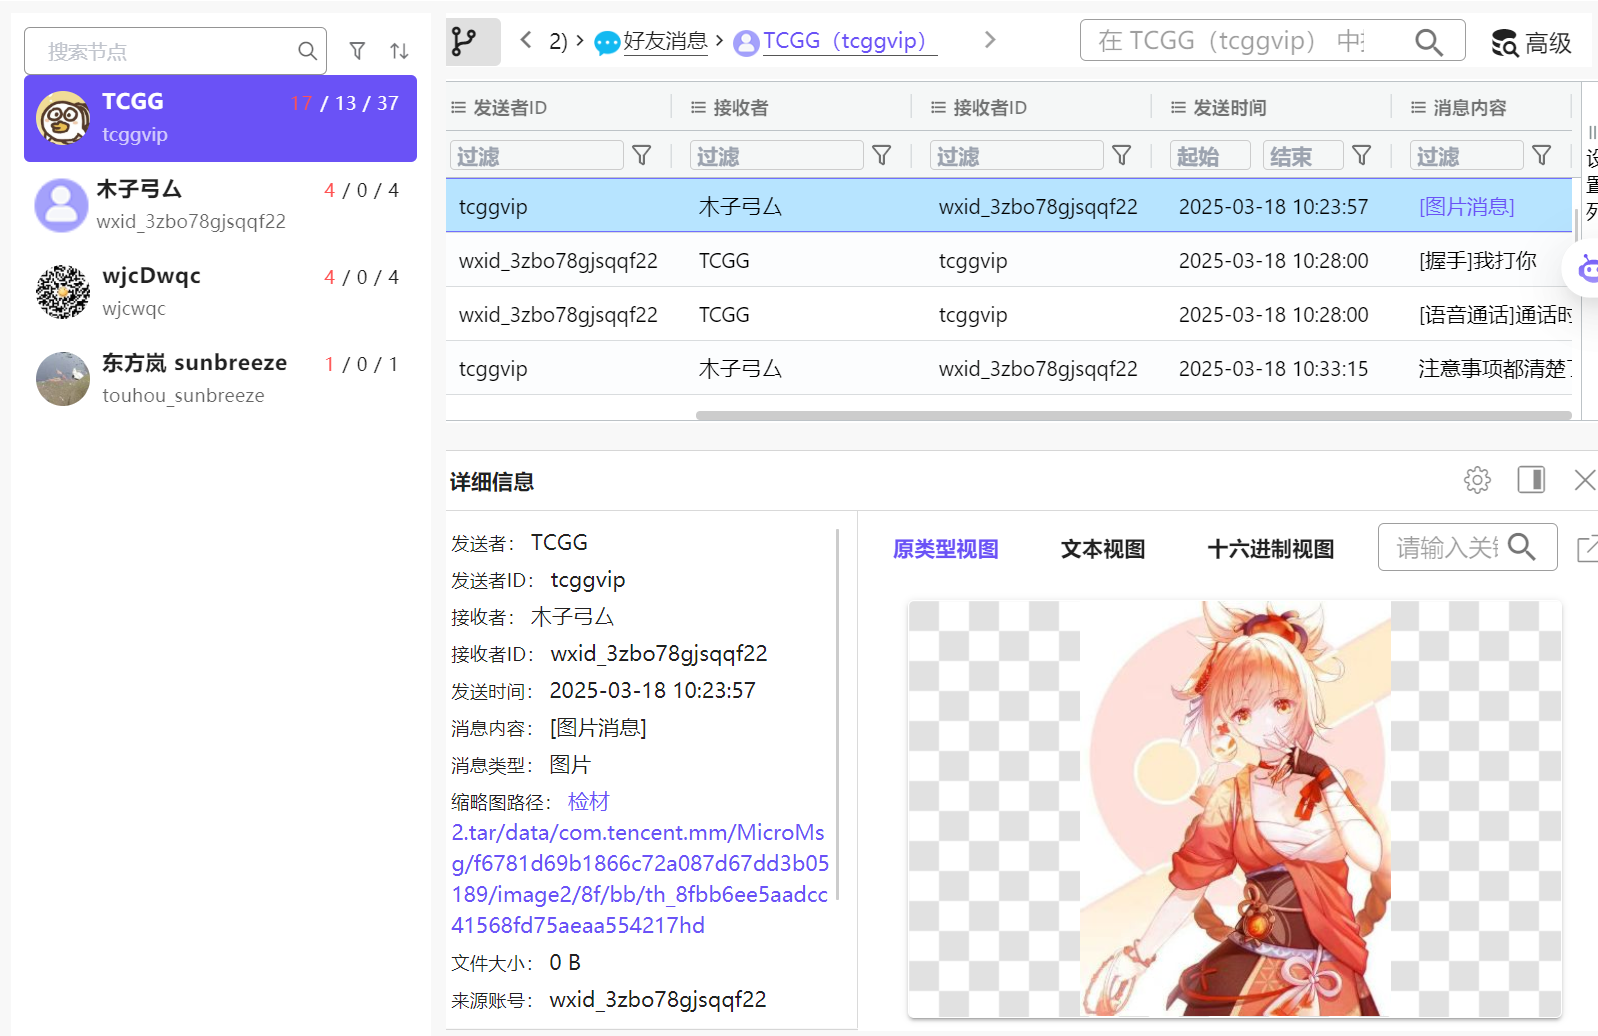This screenshot has width=1598, height=1036.
Task: Click the 发送时间 column menu icon
Action: pos(1179,107)
